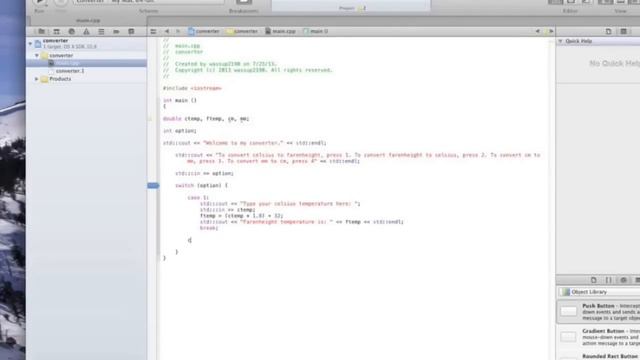Viewport: 640px width, 360px height.
Task: Show the File Template library
Action: [x=593, y=280]
